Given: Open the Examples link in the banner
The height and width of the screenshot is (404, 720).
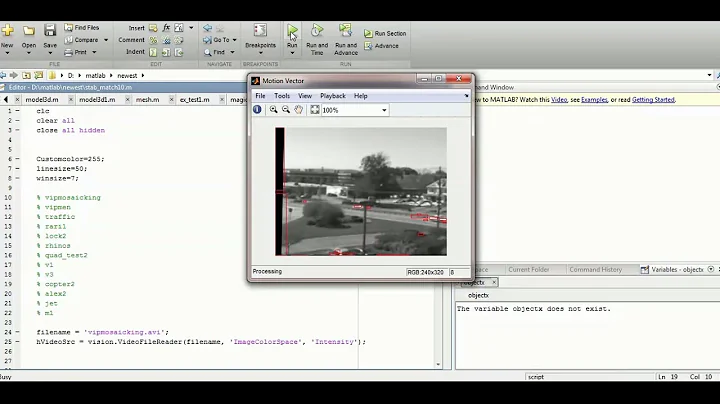Looking at the screenshot, I should click(x=594, y=100).
